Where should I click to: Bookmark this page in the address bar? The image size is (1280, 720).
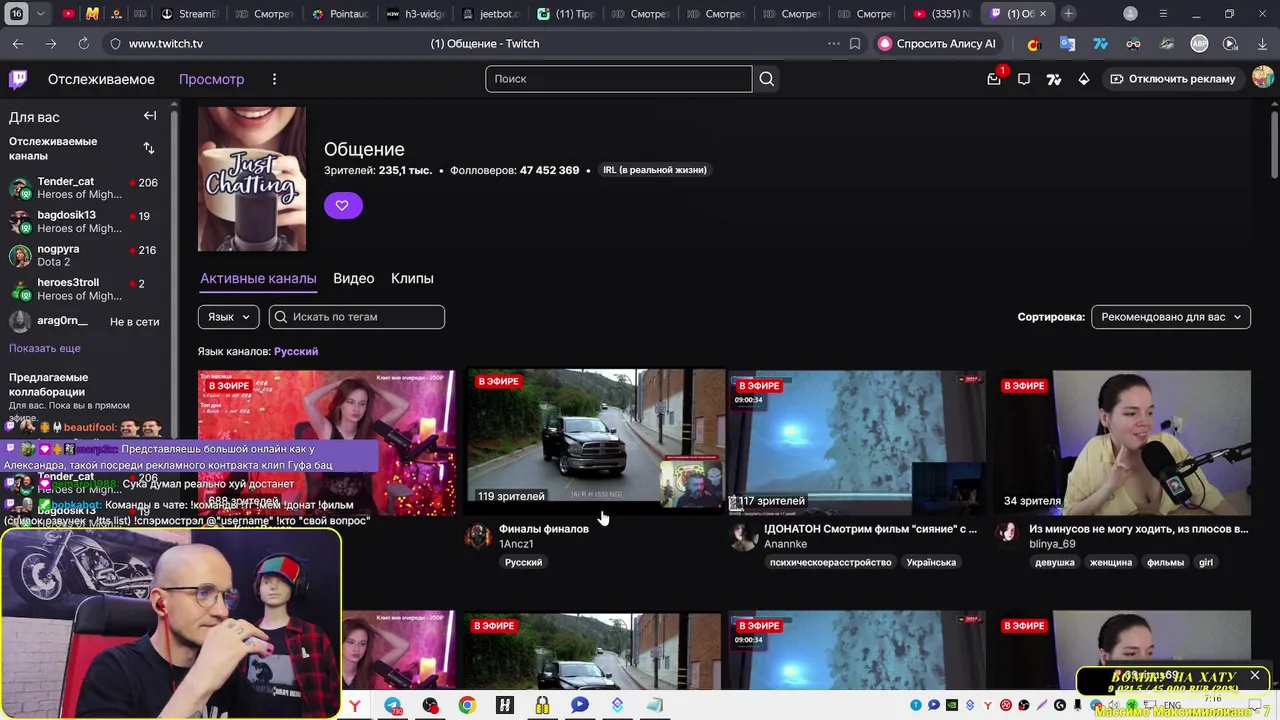(x=855, y=44)
